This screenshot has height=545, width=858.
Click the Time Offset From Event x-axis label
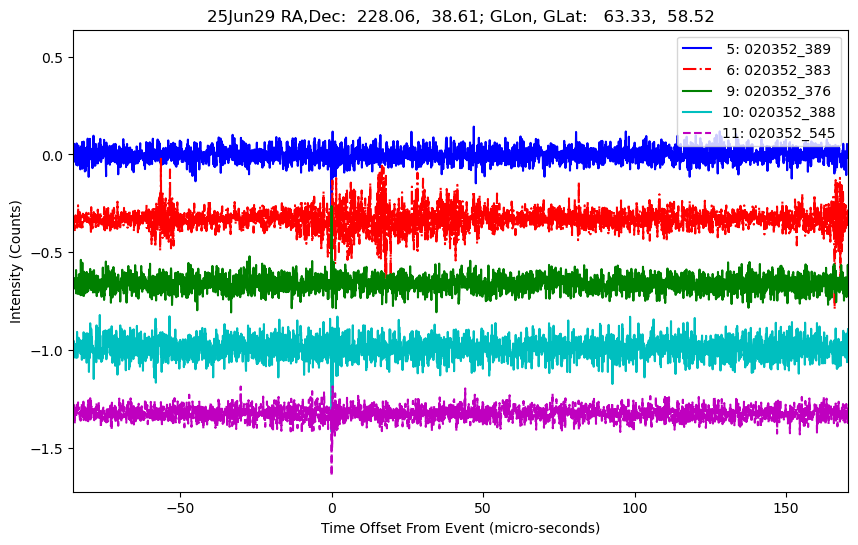460,528
